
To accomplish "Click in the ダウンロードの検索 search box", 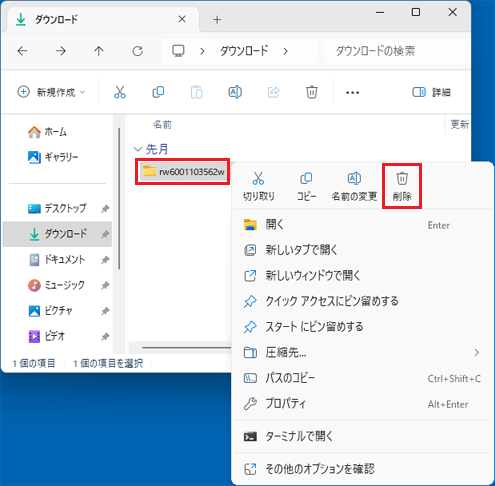I will point(397,51).
